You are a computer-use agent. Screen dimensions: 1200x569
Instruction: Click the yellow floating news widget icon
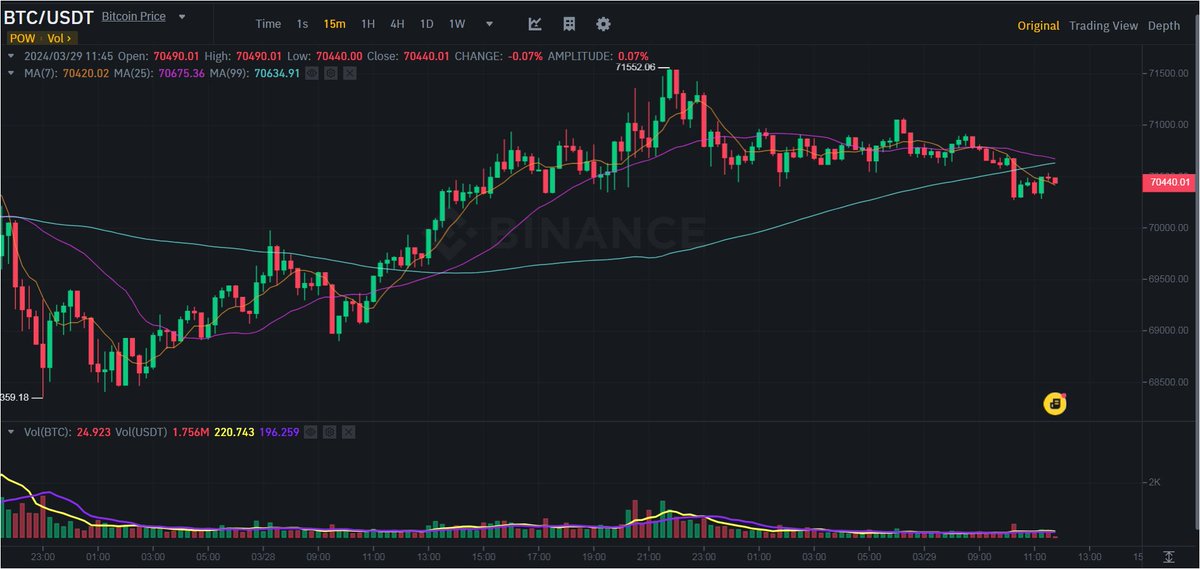1054,403
